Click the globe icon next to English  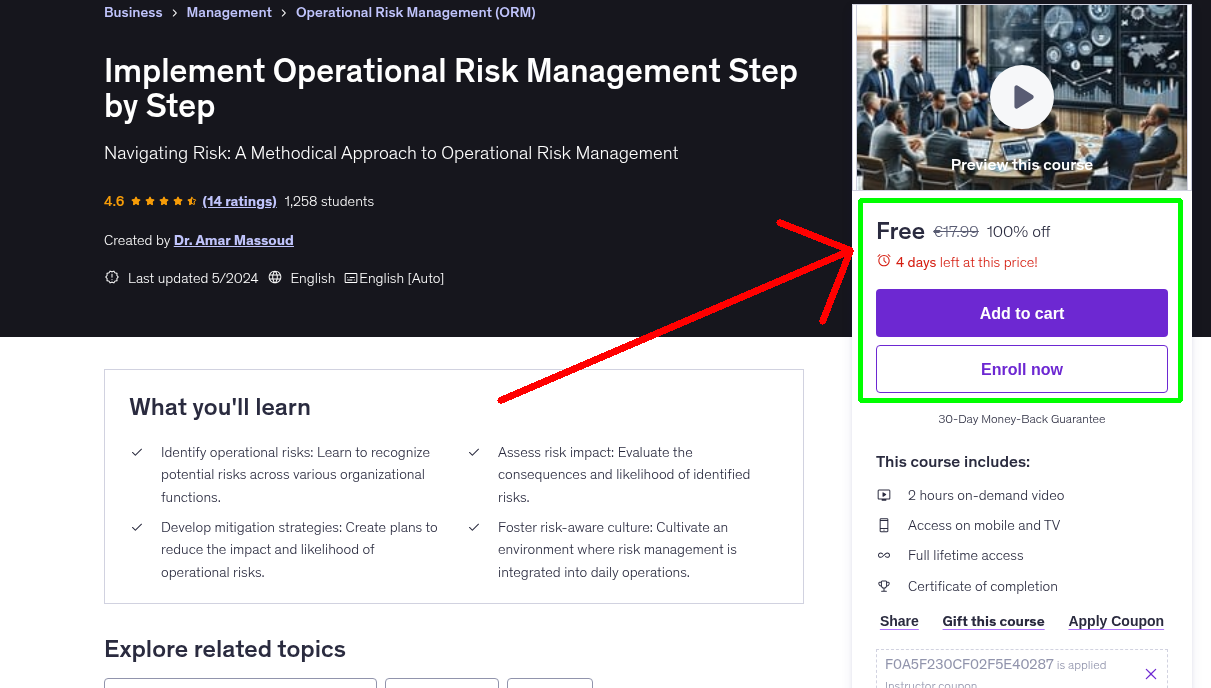click(275, 277)
